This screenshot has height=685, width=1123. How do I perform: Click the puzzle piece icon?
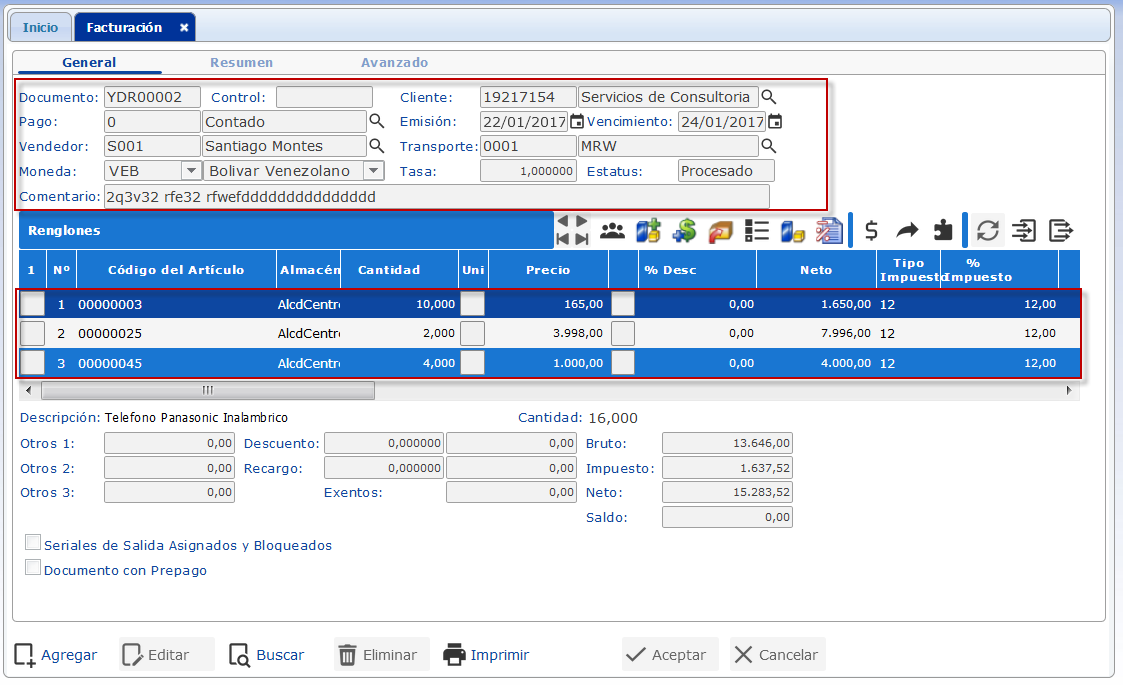click(x=942, y=231)
